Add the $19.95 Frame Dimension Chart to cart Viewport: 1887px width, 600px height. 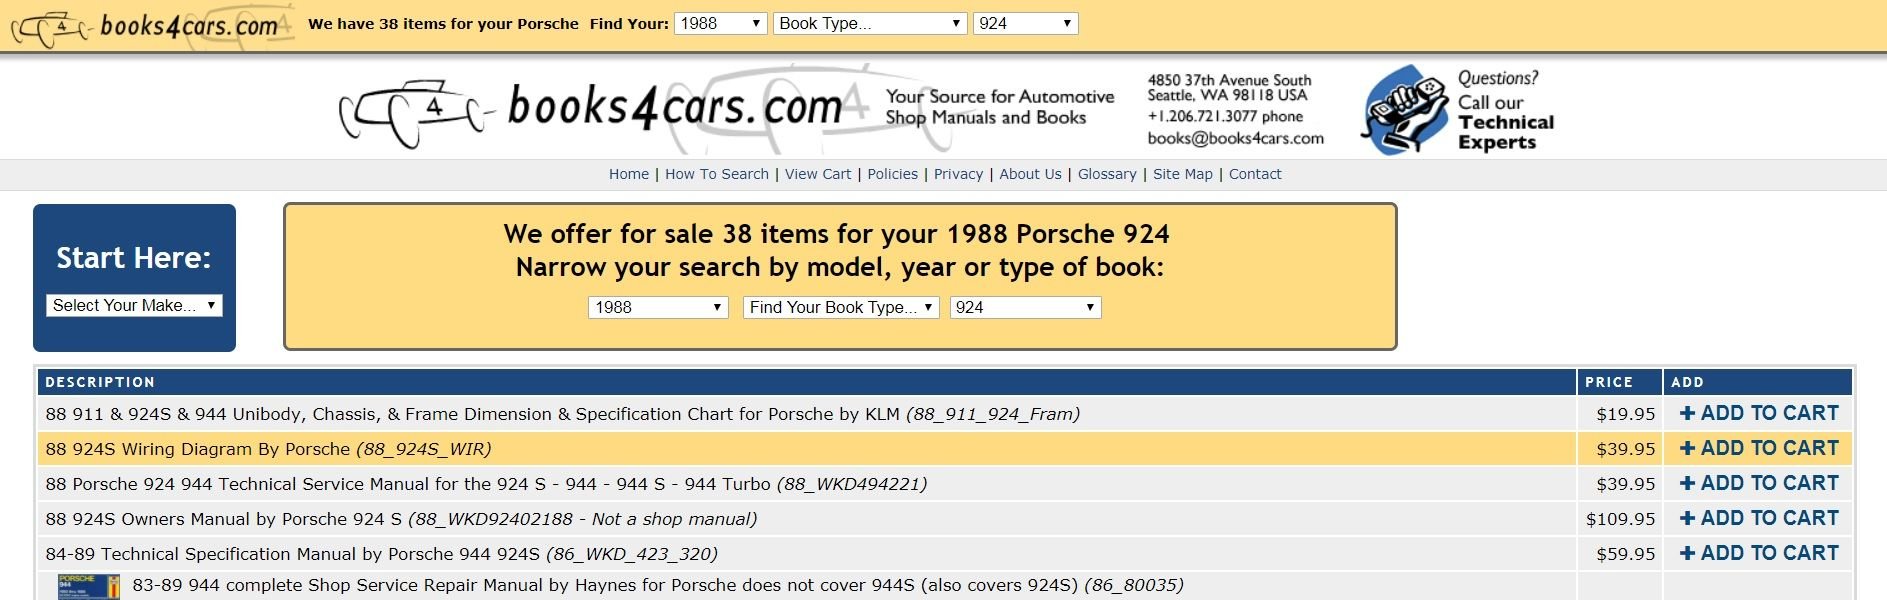(1759, 413)
